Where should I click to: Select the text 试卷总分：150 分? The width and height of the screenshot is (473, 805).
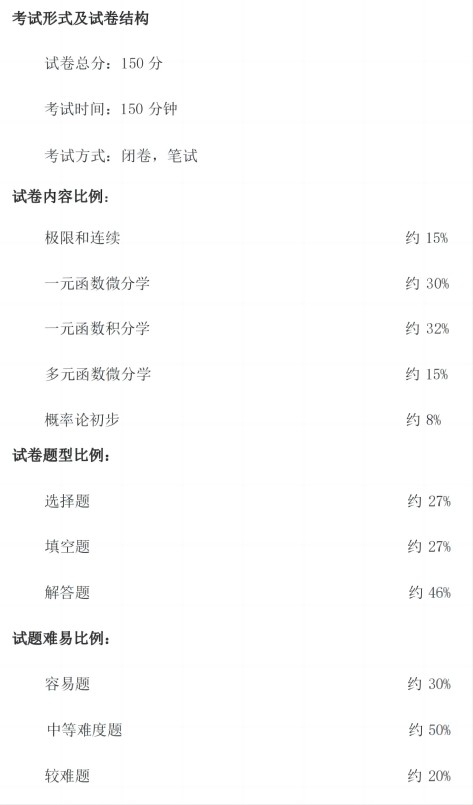[104, 63]
